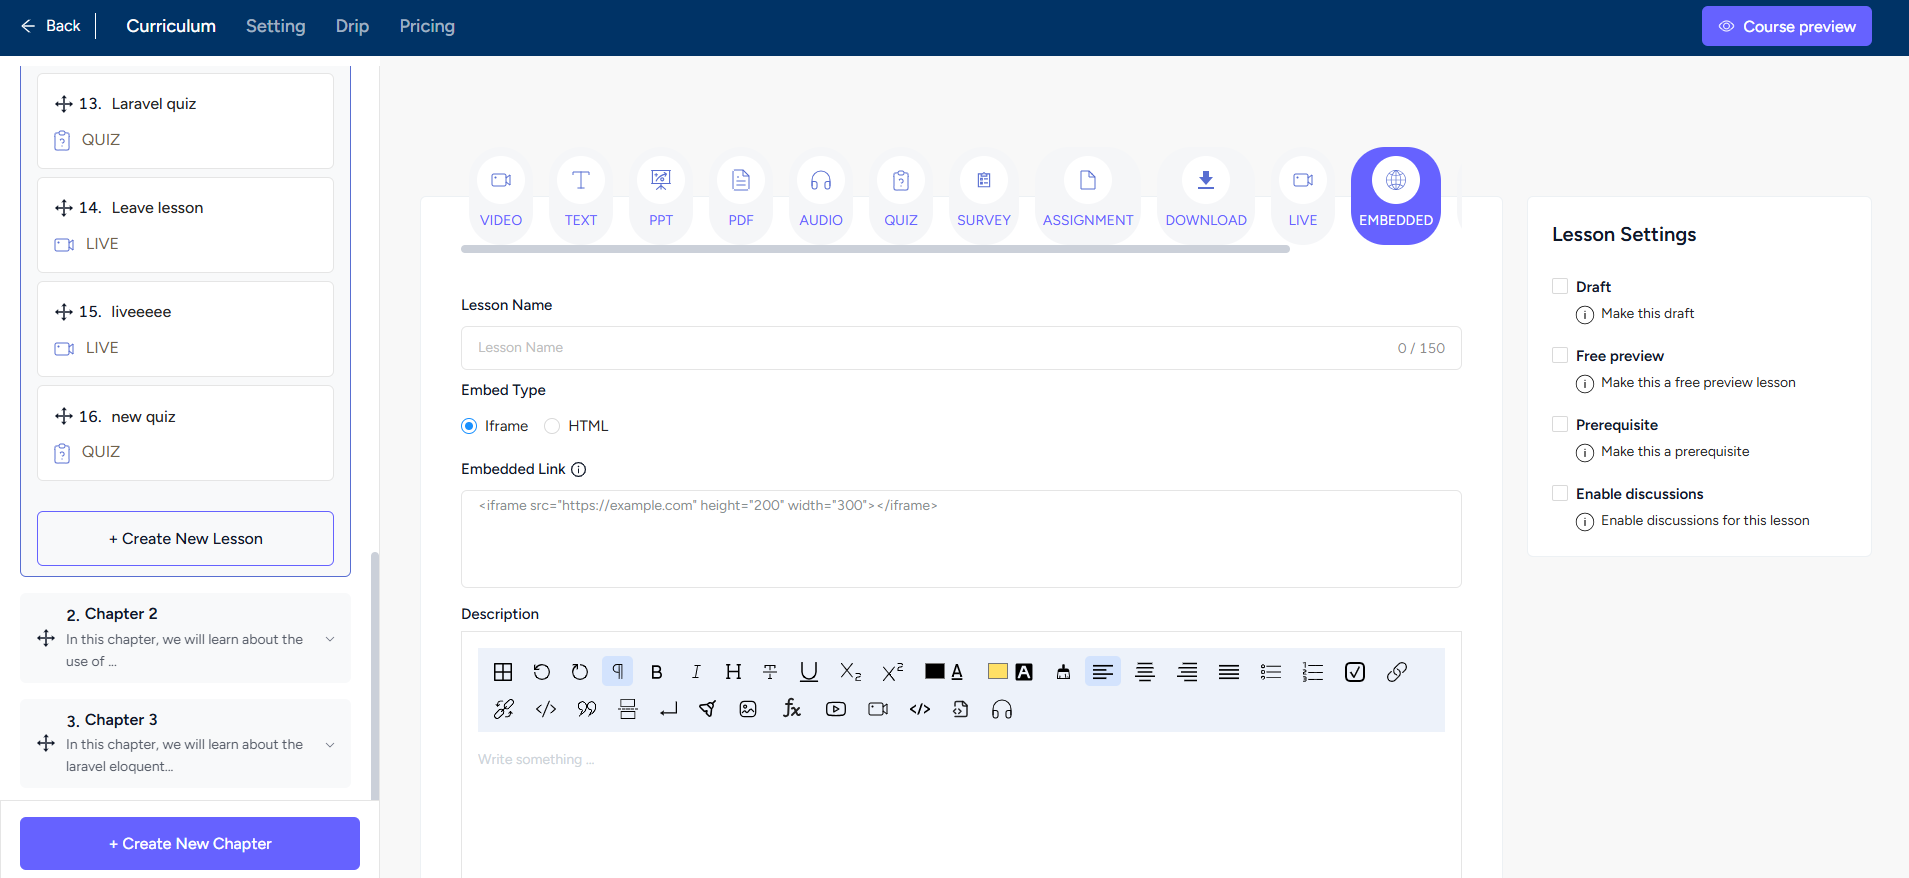Click into the Embedded Link textarea
Screen dimensions: 1909x878
[961, 539]
